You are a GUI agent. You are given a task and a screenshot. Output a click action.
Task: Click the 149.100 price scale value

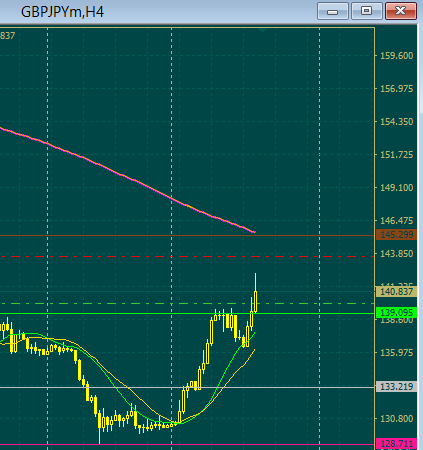coord(397,188)
